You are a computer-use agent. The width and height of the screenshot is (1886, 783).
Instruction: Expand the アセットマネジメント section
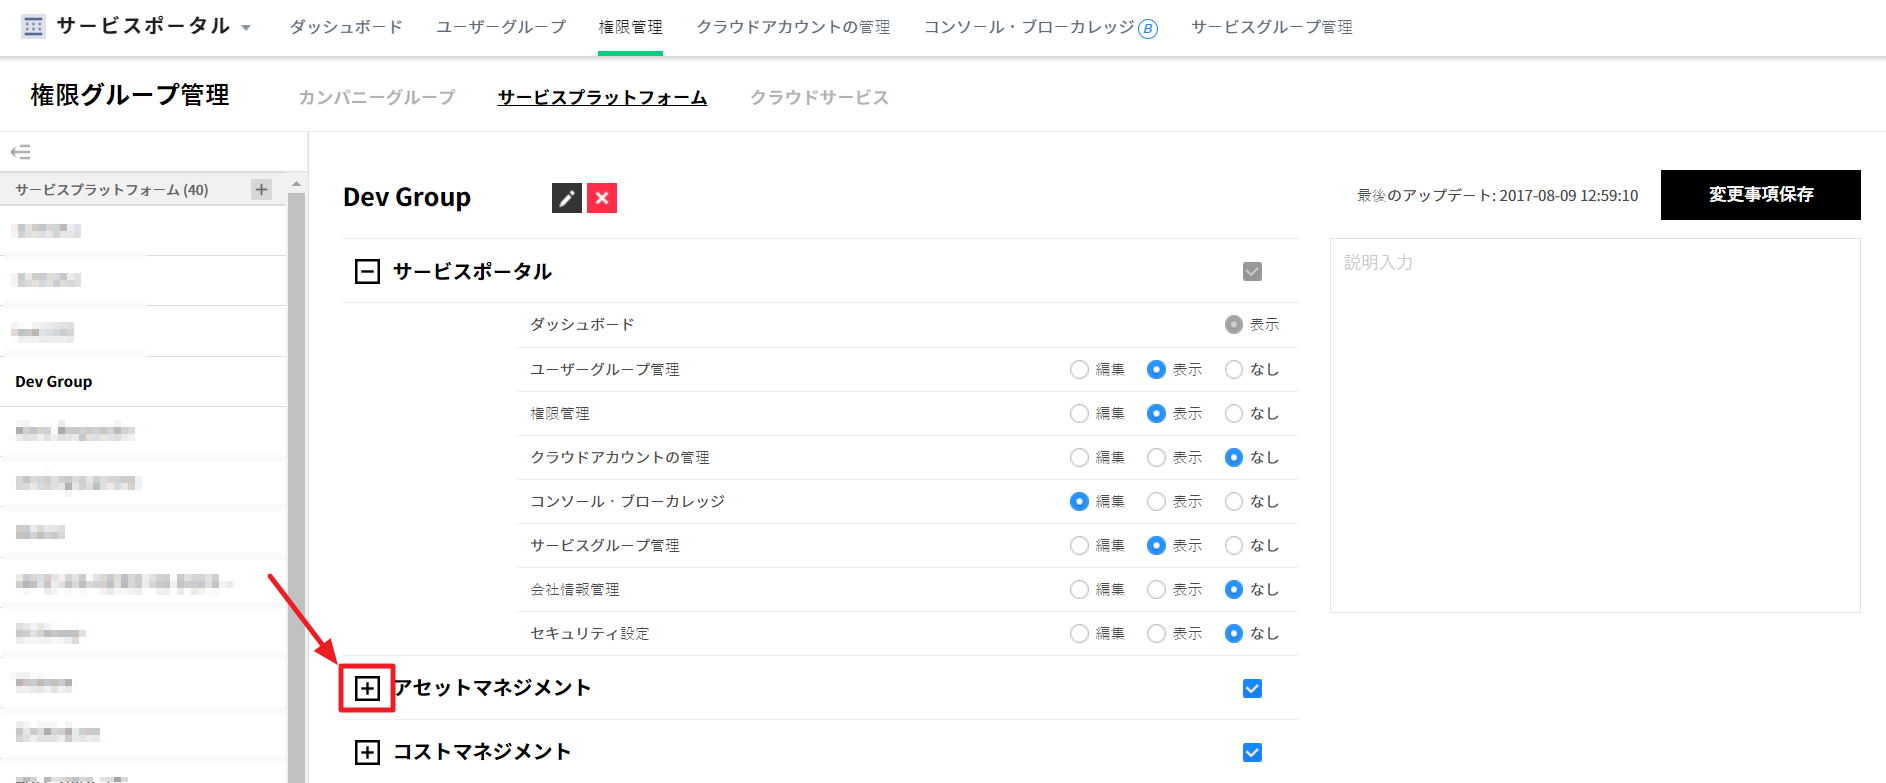(x=367, y=688)
